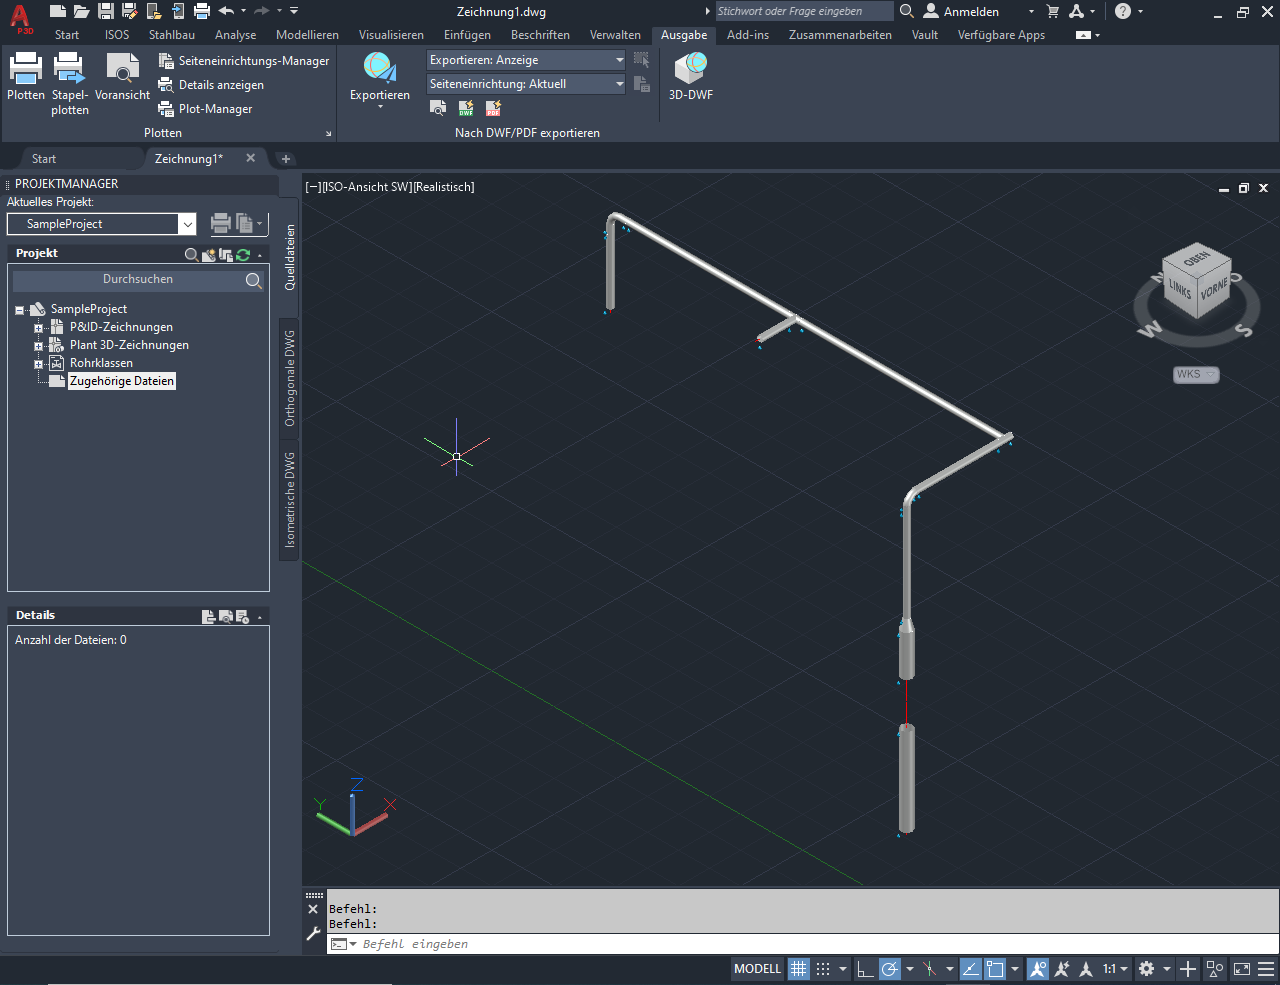1280x985 pixels.
Task: Open the Seiteneinrichtungs-Manager
Action: pos(243,61)
